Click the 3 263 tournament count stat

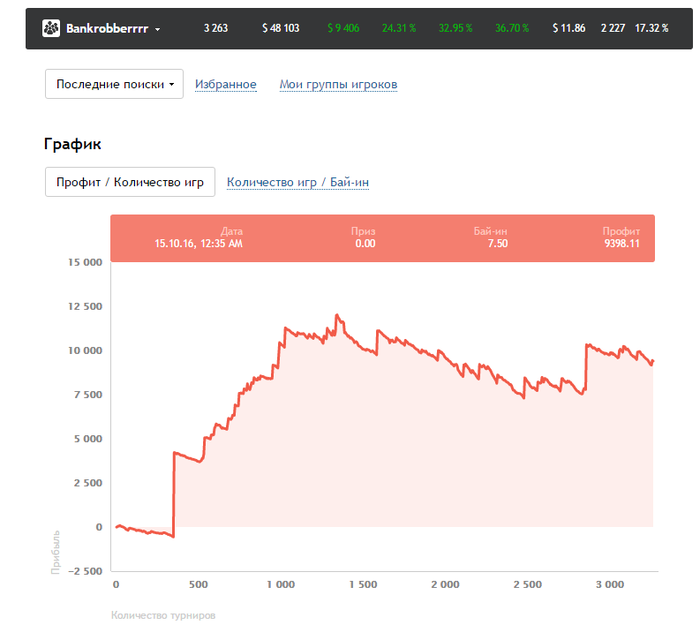coord(216,28)
